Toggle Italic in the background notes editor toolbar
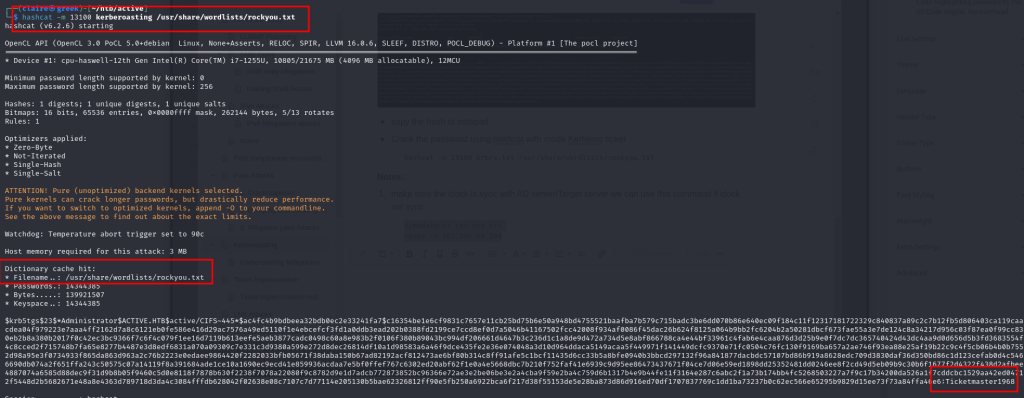This screenshot has height=398, width=1024. (x=423, y=254)
